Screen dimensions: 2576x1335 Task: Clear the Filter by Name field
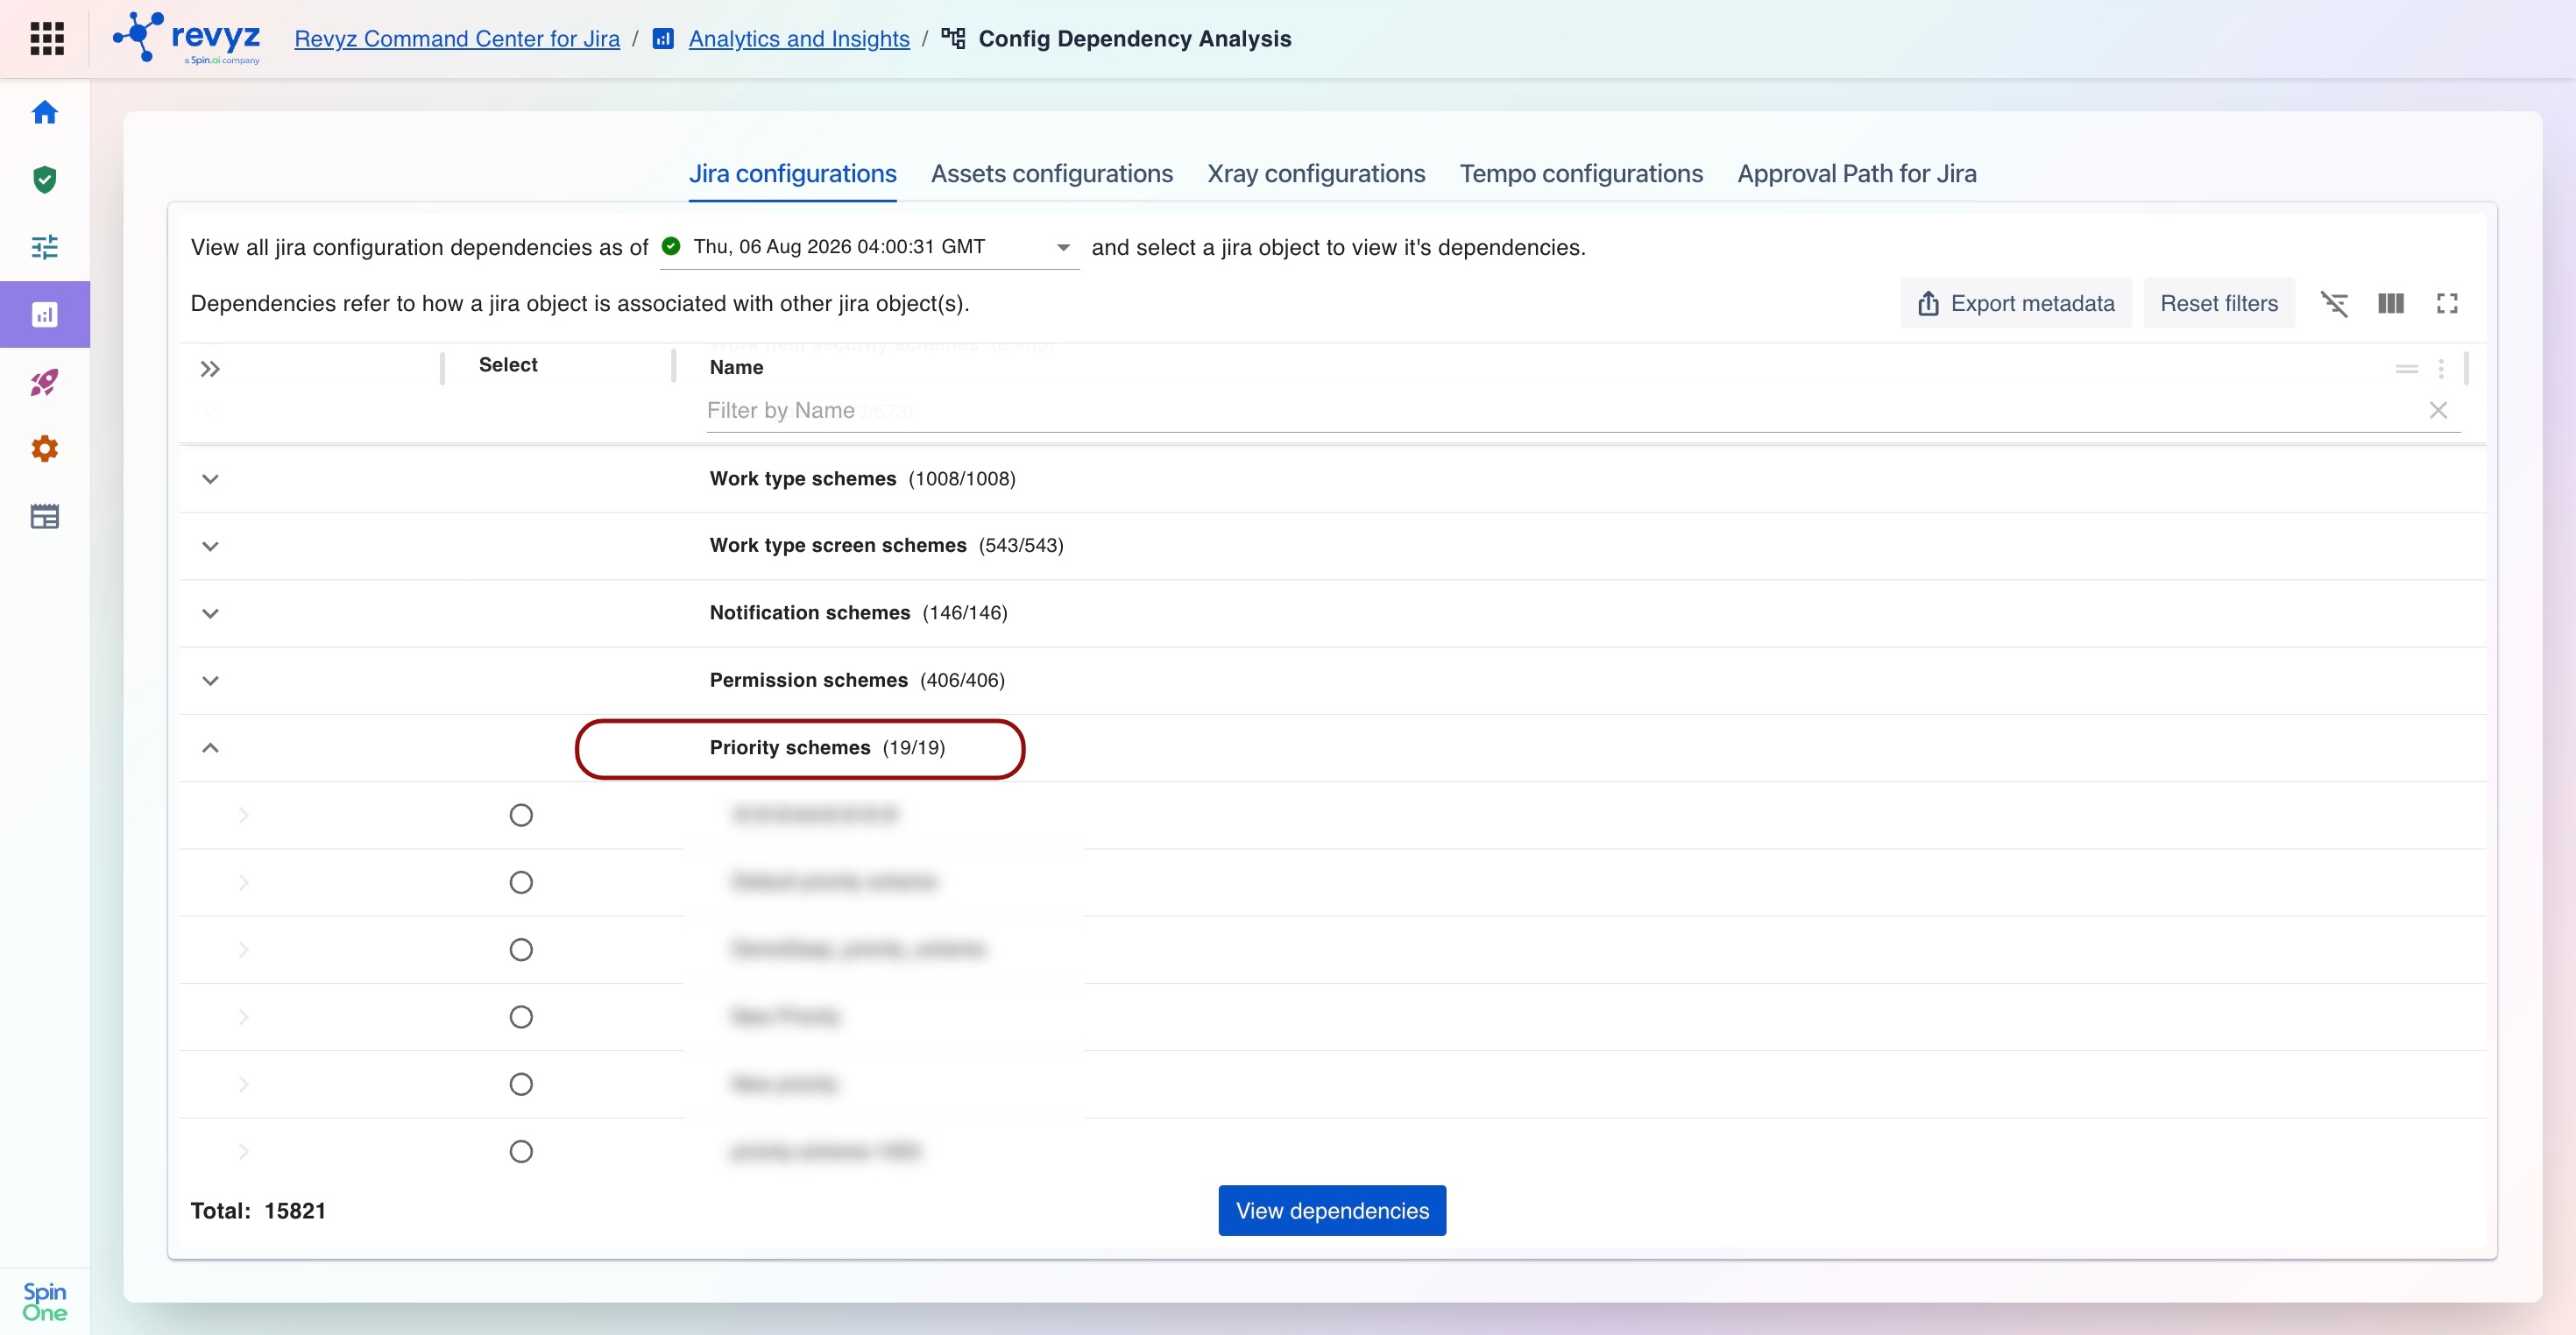click(2439, 410)
